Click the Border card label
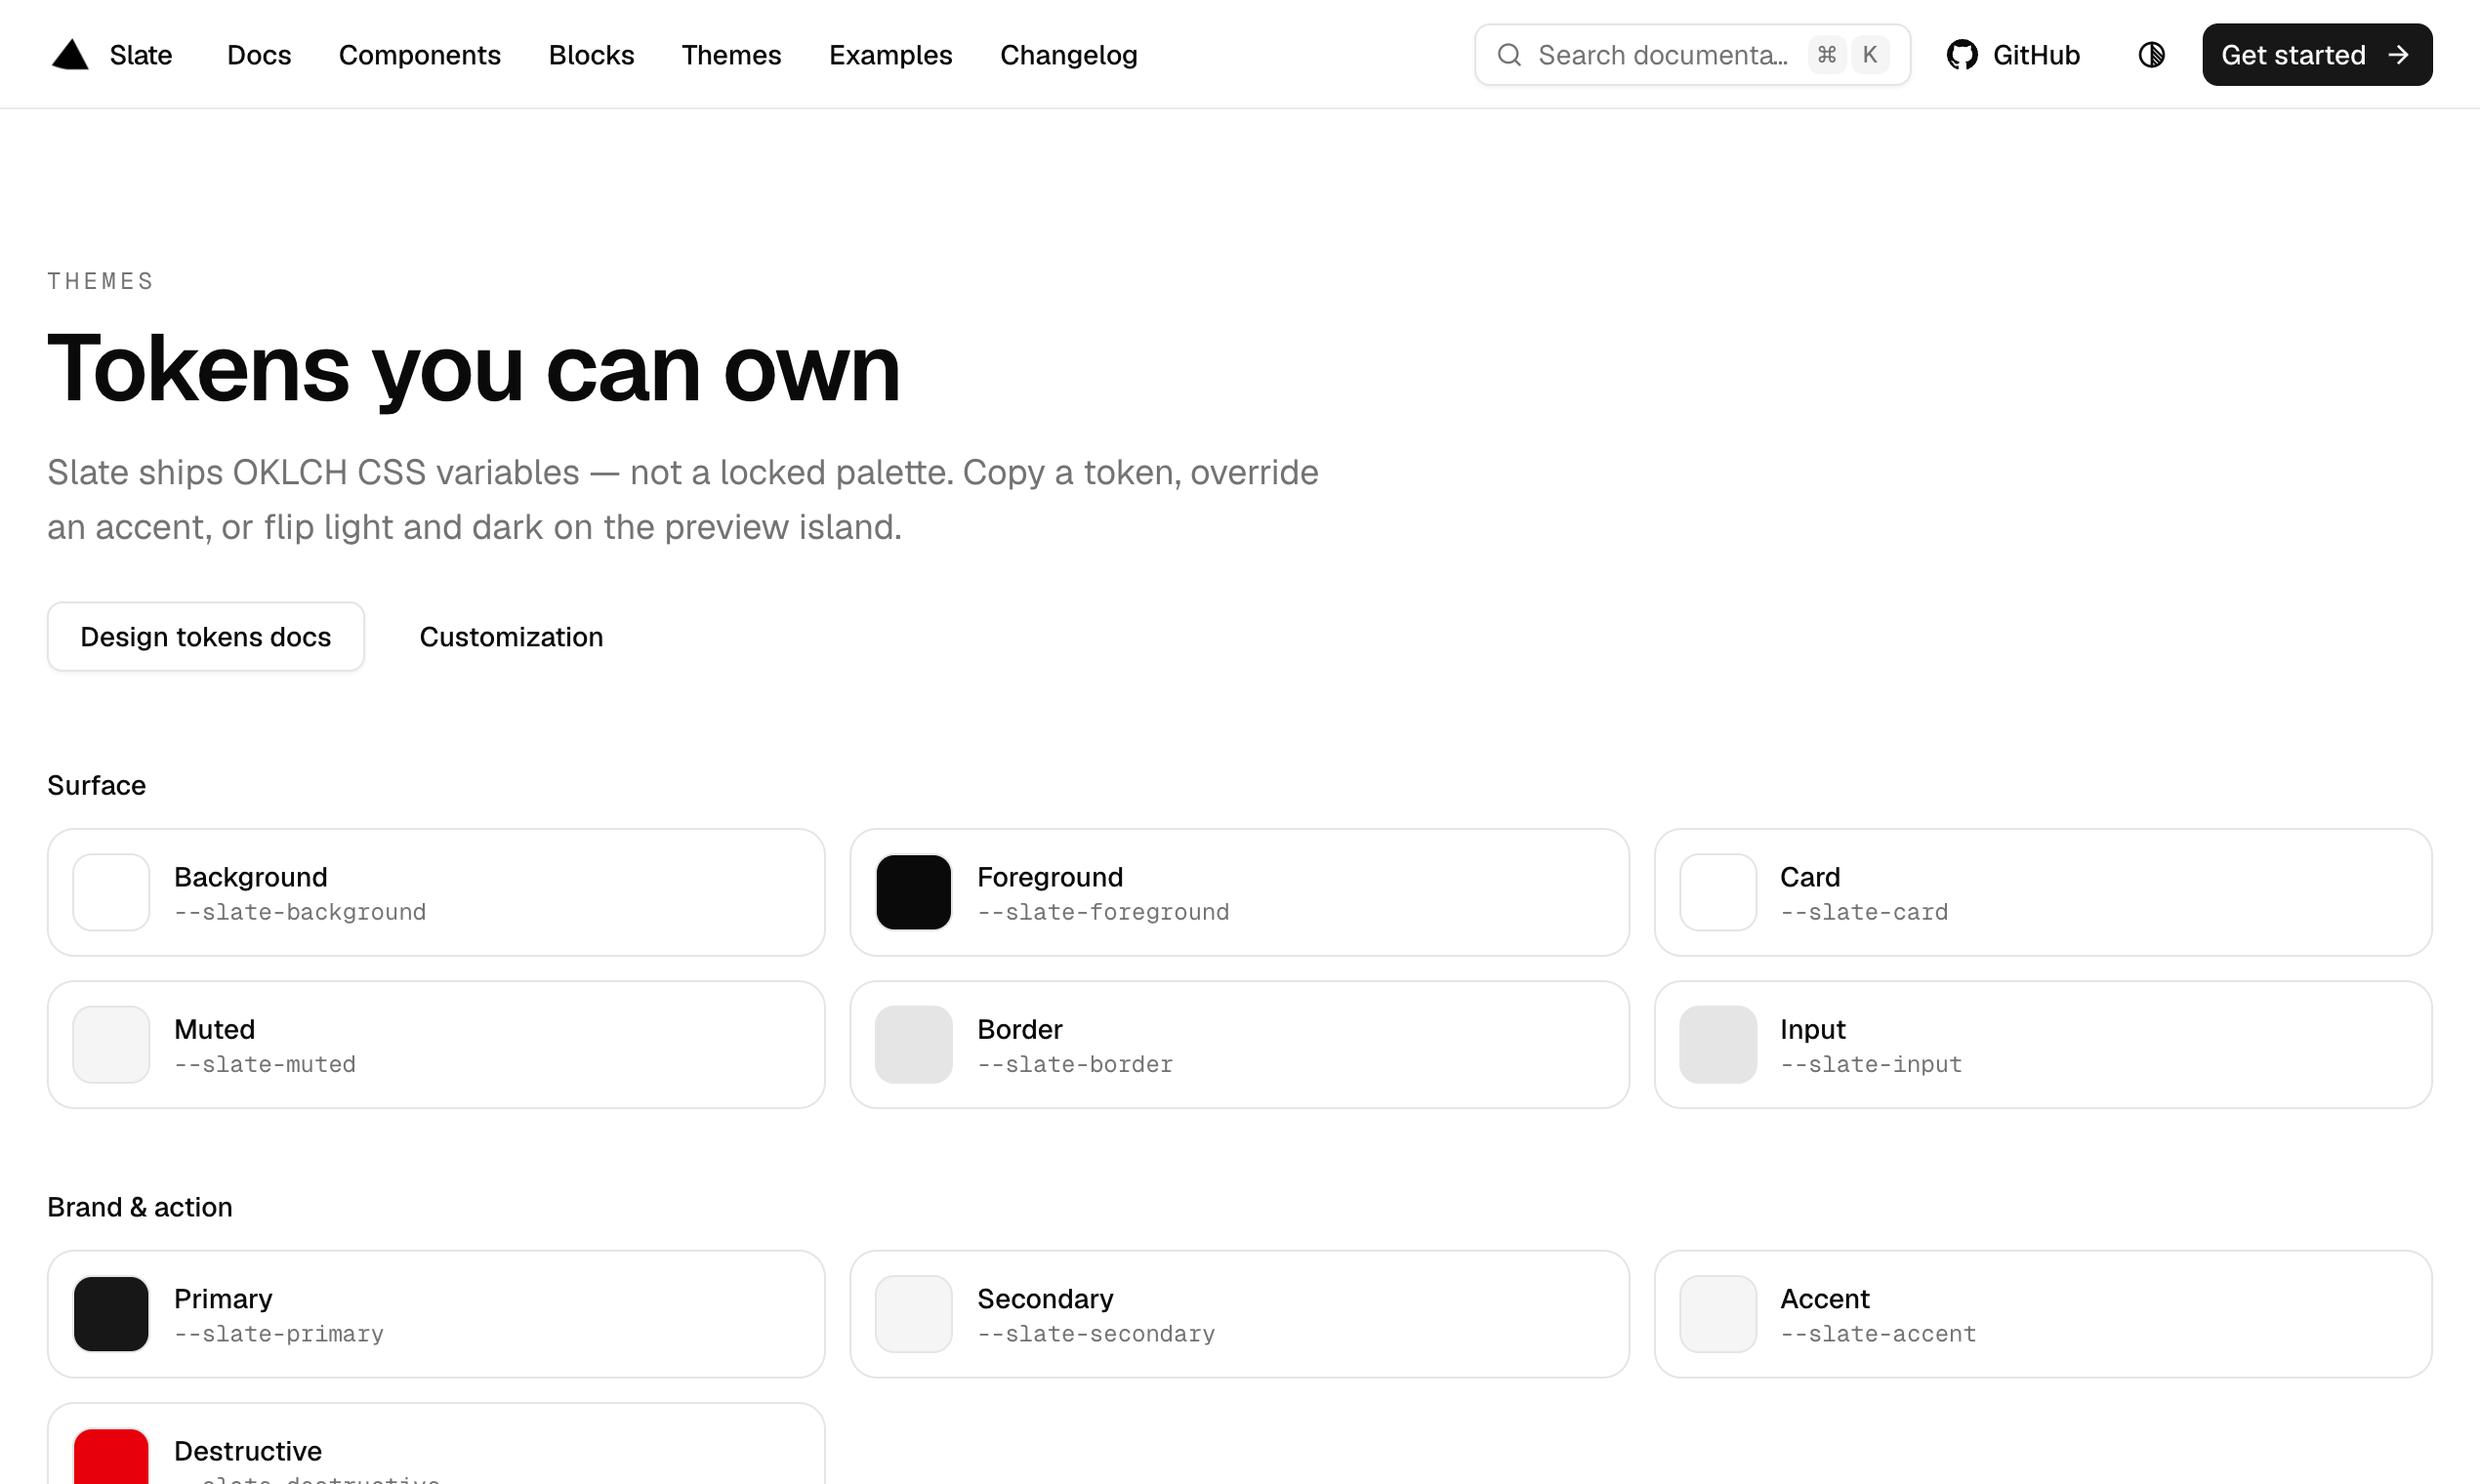This screenshot has width=2480, height=1484. (x=1020, y=1029)
